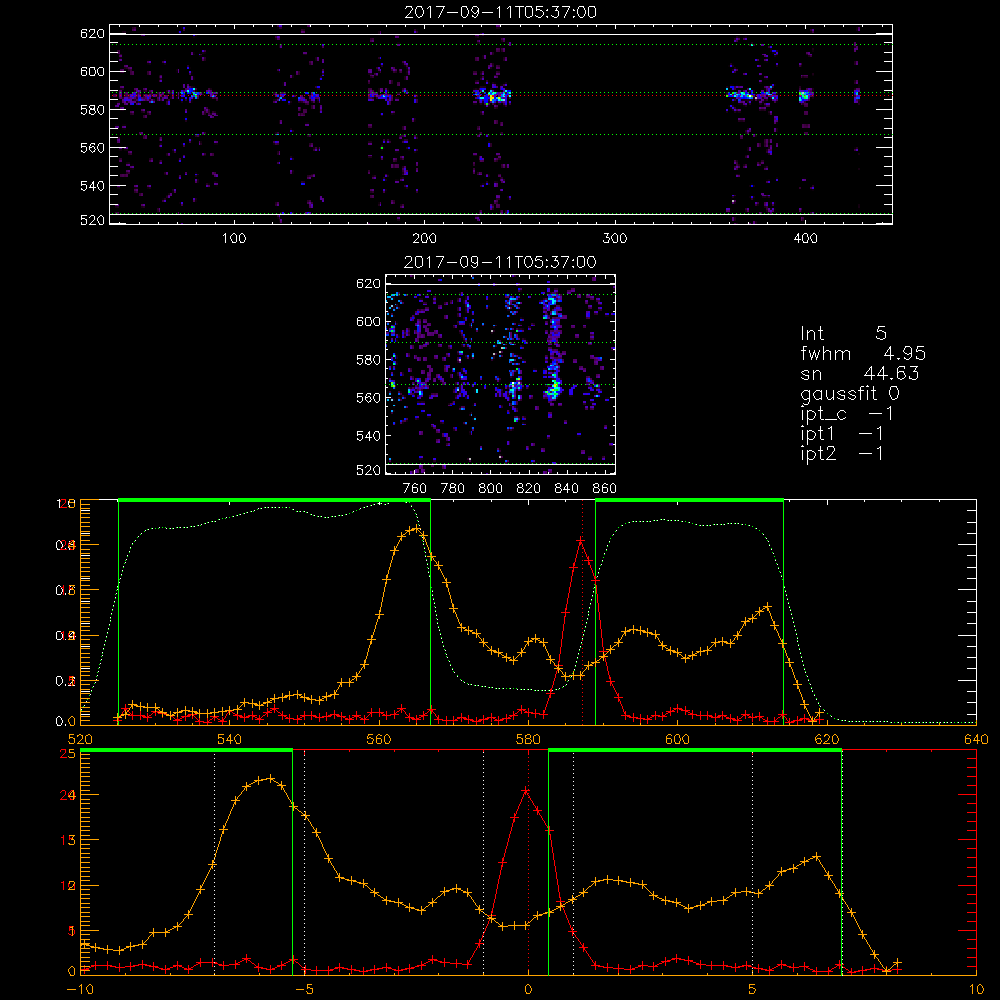Click x-axis label 780 on the middle image
Image resolution: width=1000 pixels, height=1000 pixels.
pos(453,489)
